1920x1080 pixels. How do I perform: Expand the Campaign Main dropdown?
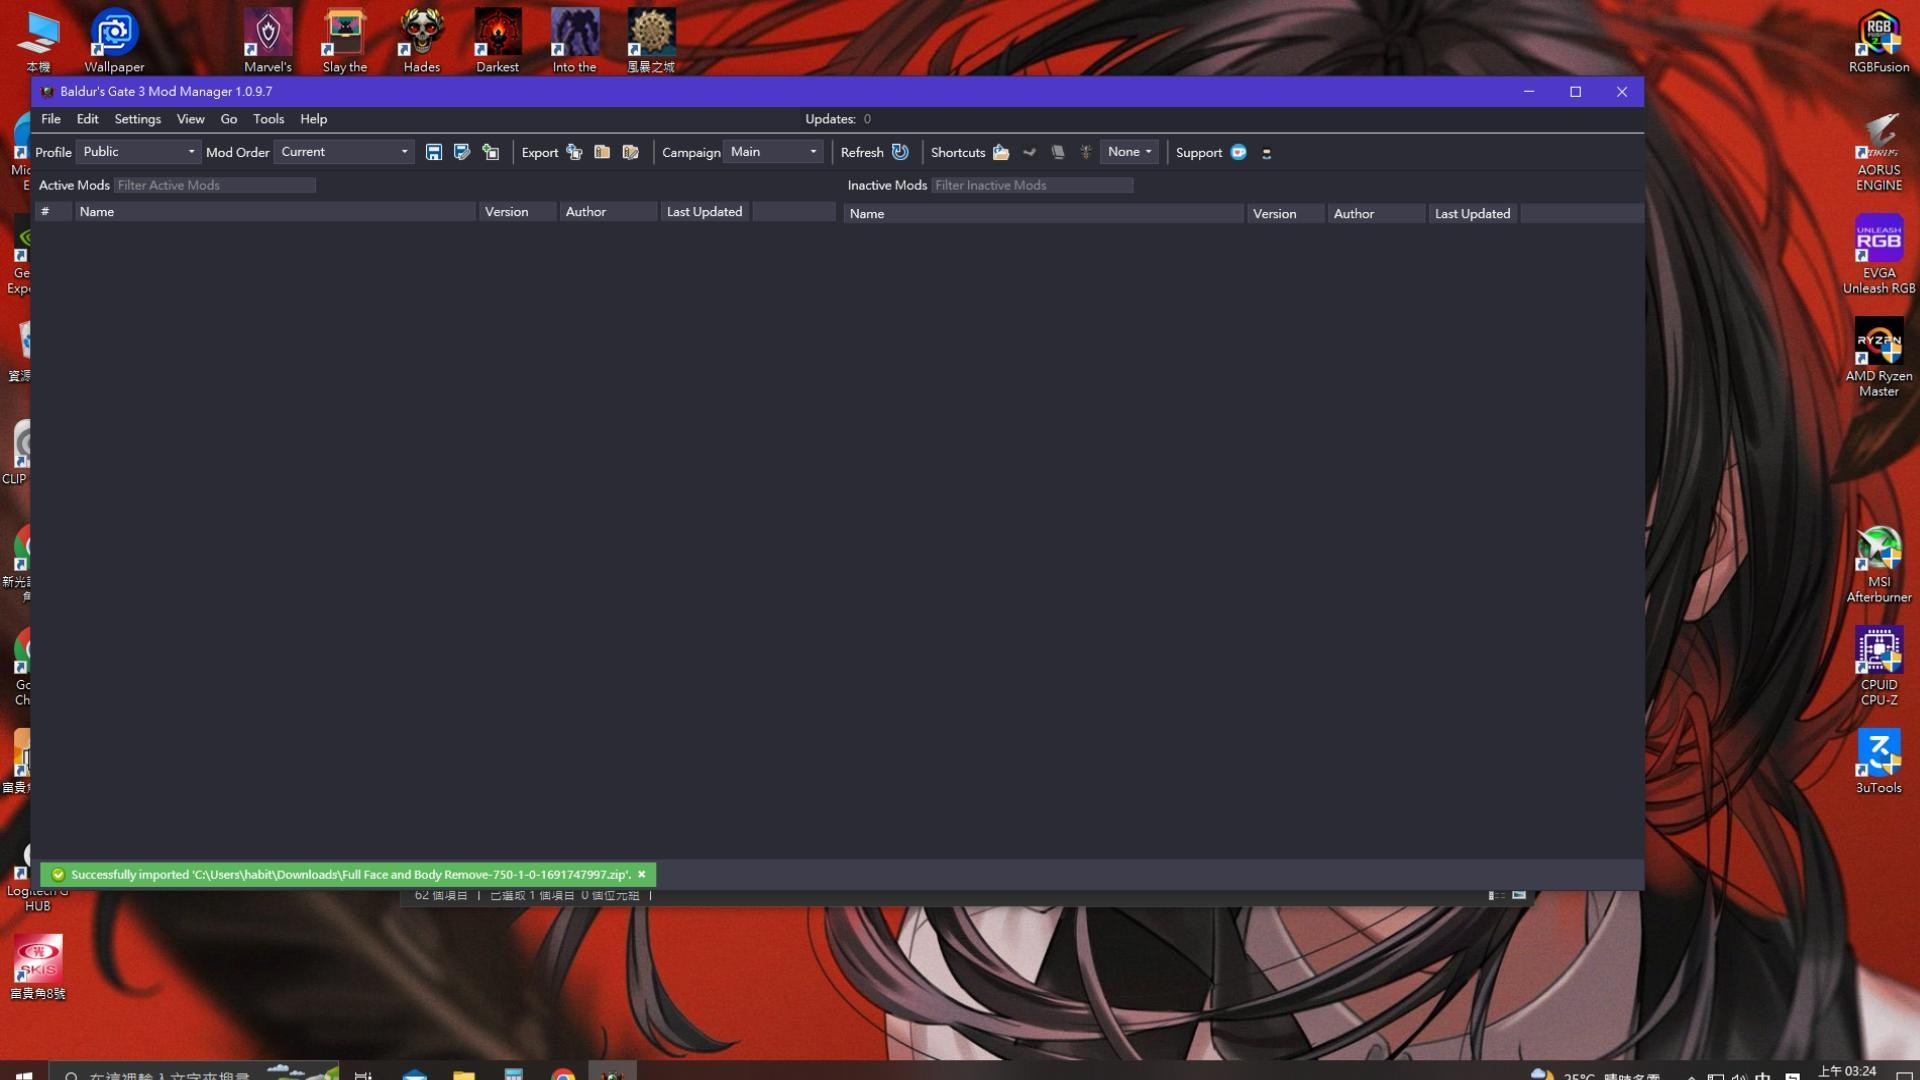773,152
